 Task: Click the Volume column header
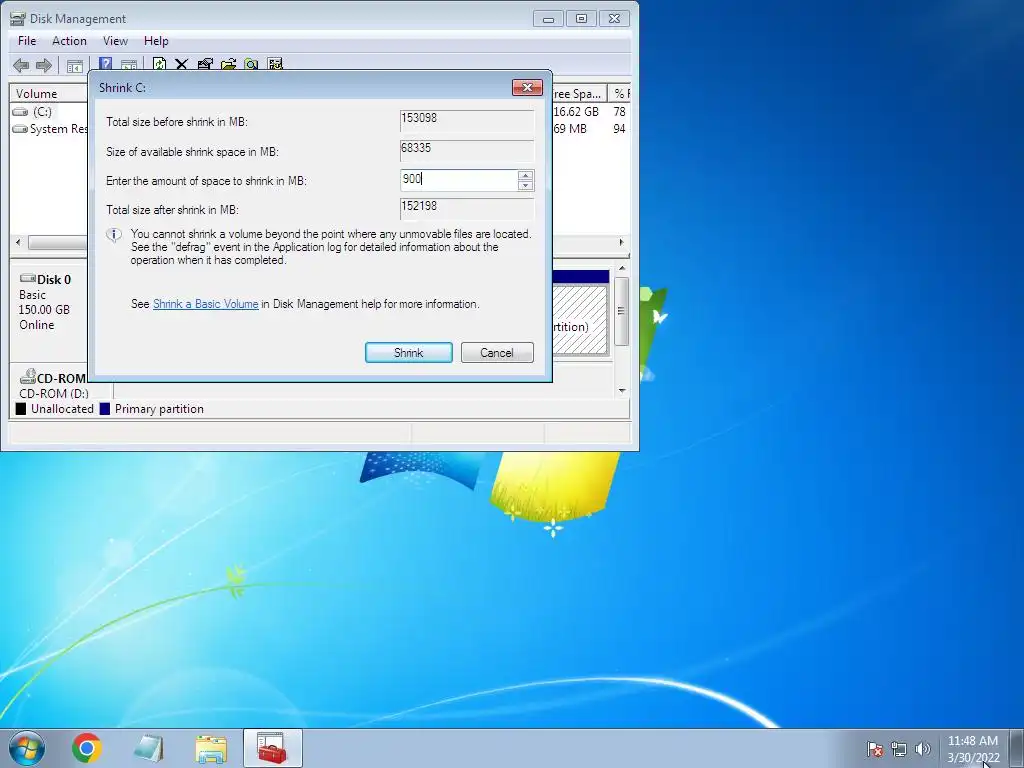click(48, 93)
